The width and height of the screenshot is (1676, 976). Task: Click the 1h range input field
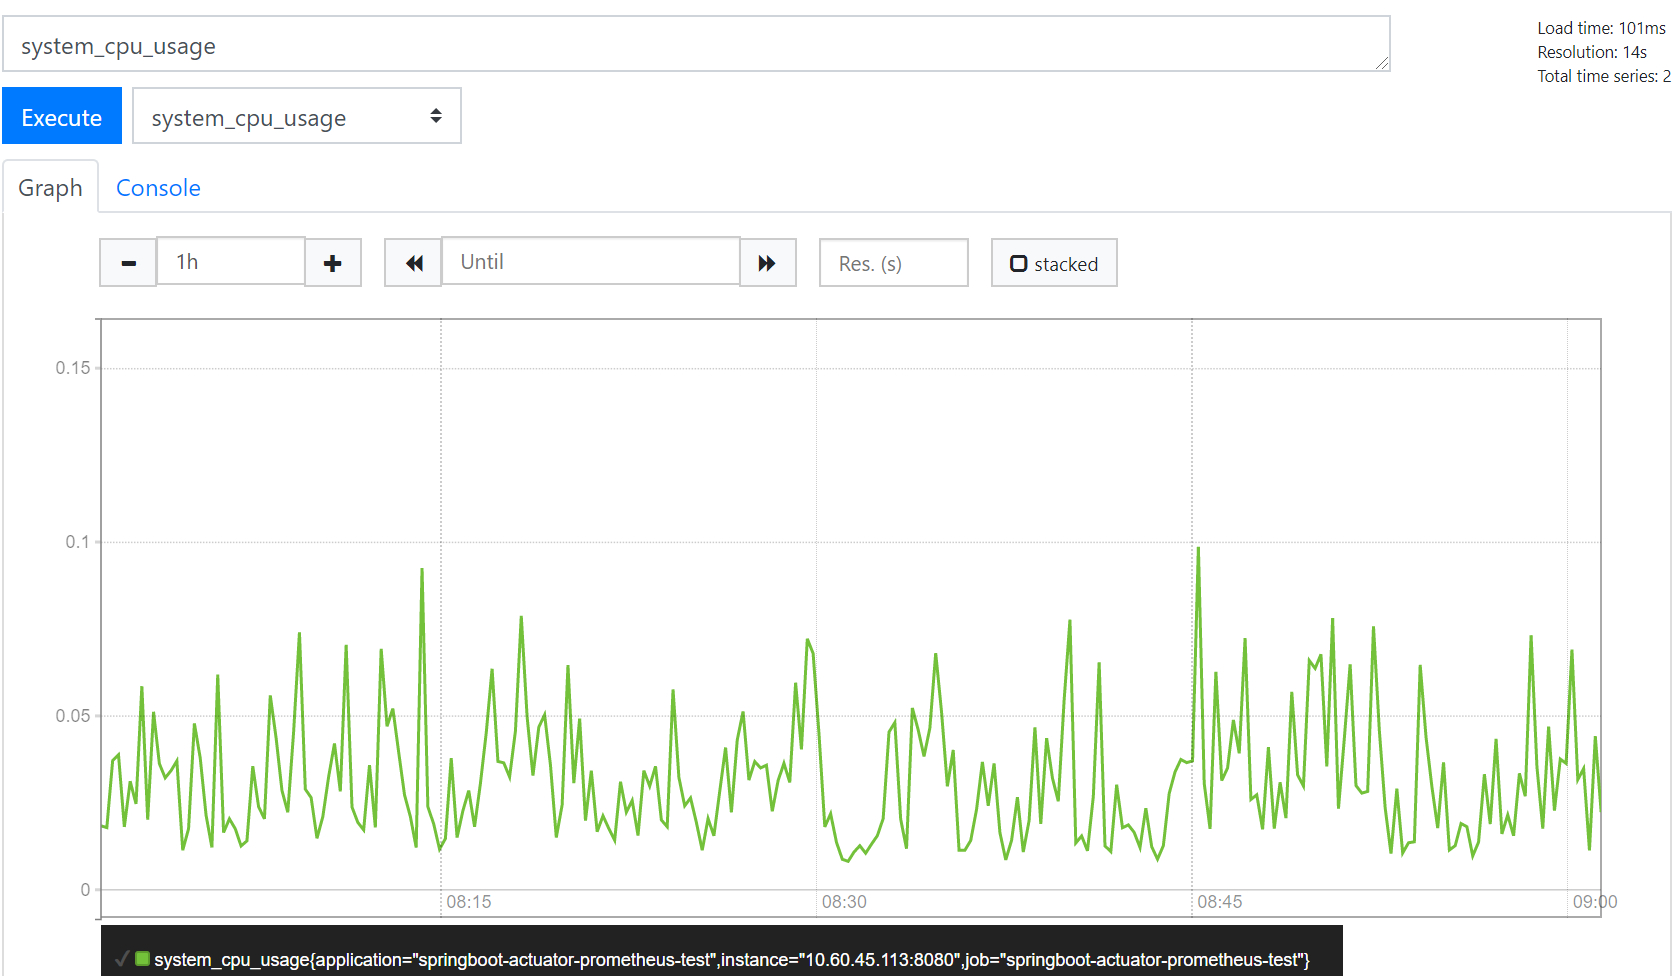[x=231, y=262]
